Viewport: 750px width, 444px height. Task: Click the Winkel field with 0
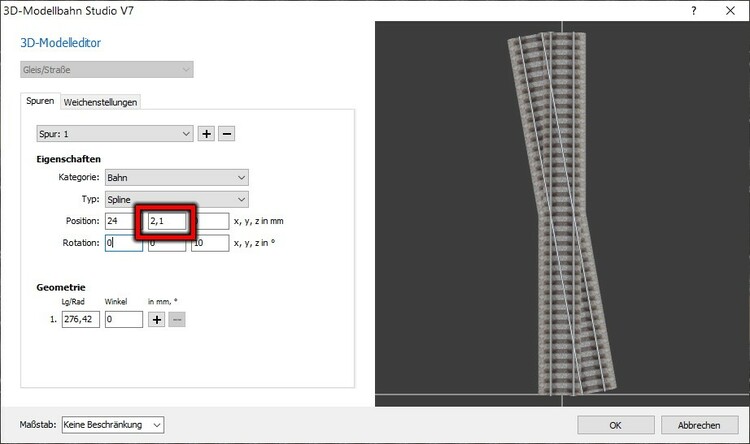point(124,319)
